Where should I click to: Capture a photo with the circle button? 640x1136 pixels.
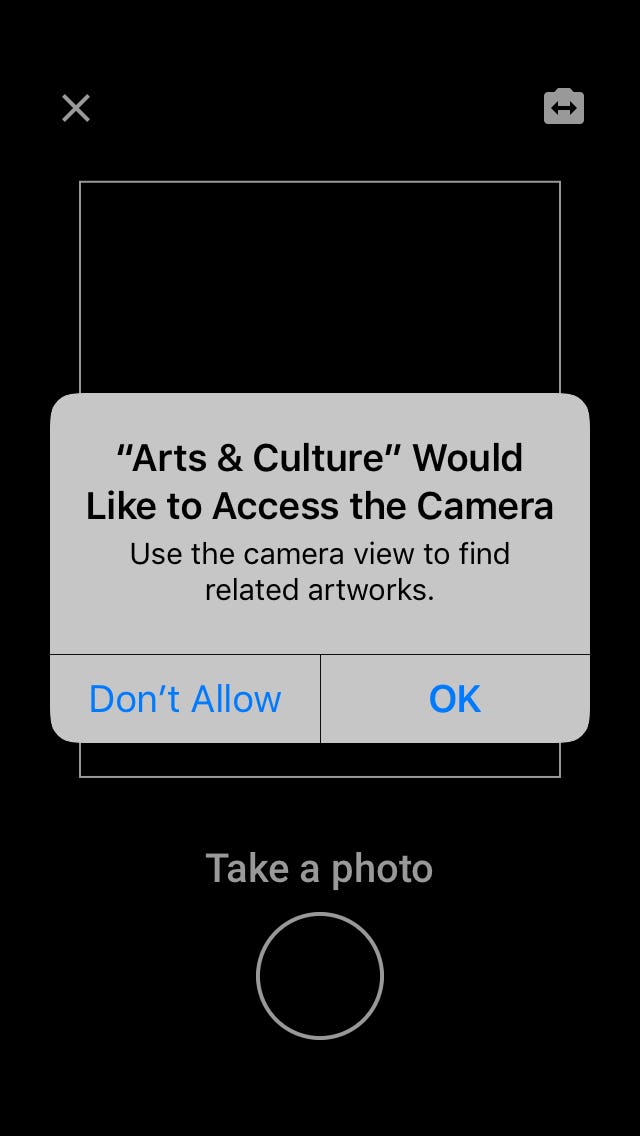pos(320,975)
